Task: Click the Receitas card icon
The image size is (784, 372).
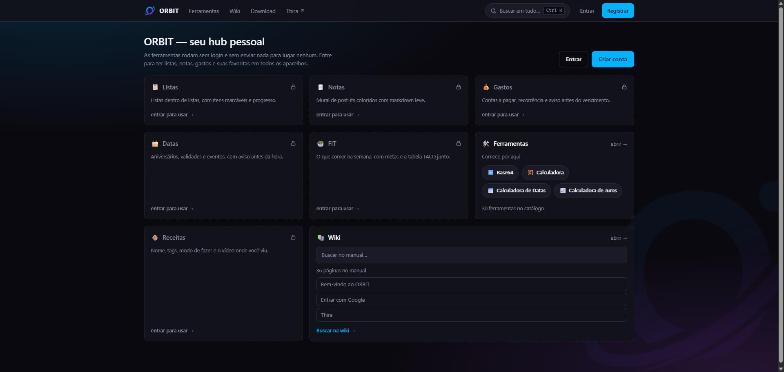Action: click(x=155, y=238)
